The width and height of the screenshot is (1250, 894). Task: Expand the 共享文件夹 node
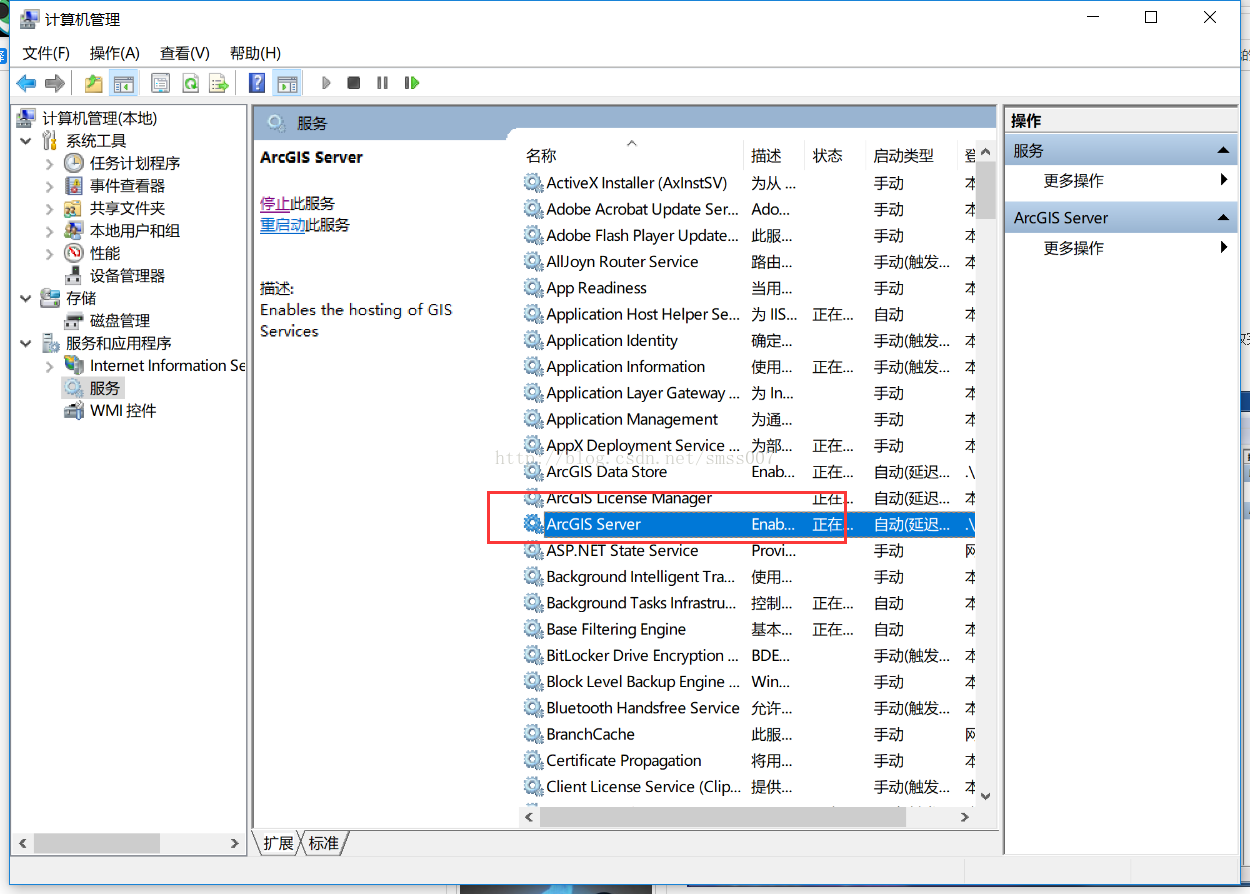tap(49, 208)
